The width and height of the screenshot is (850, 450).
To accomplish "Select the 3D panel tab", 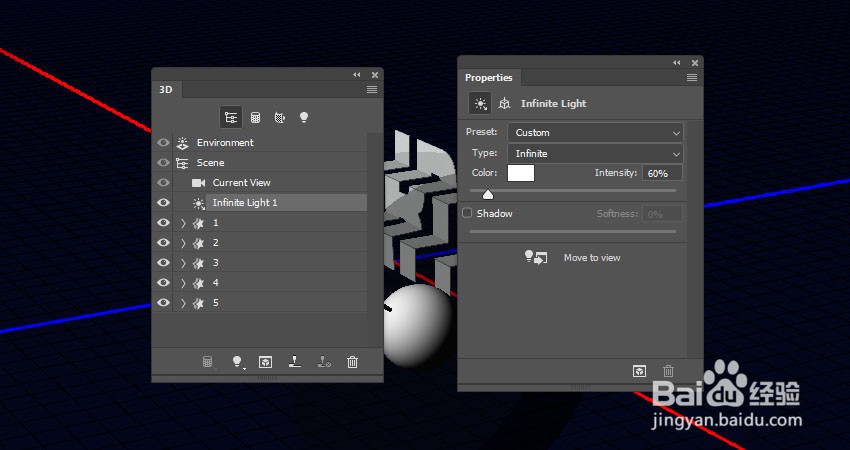I will click(x=166, y=89).
